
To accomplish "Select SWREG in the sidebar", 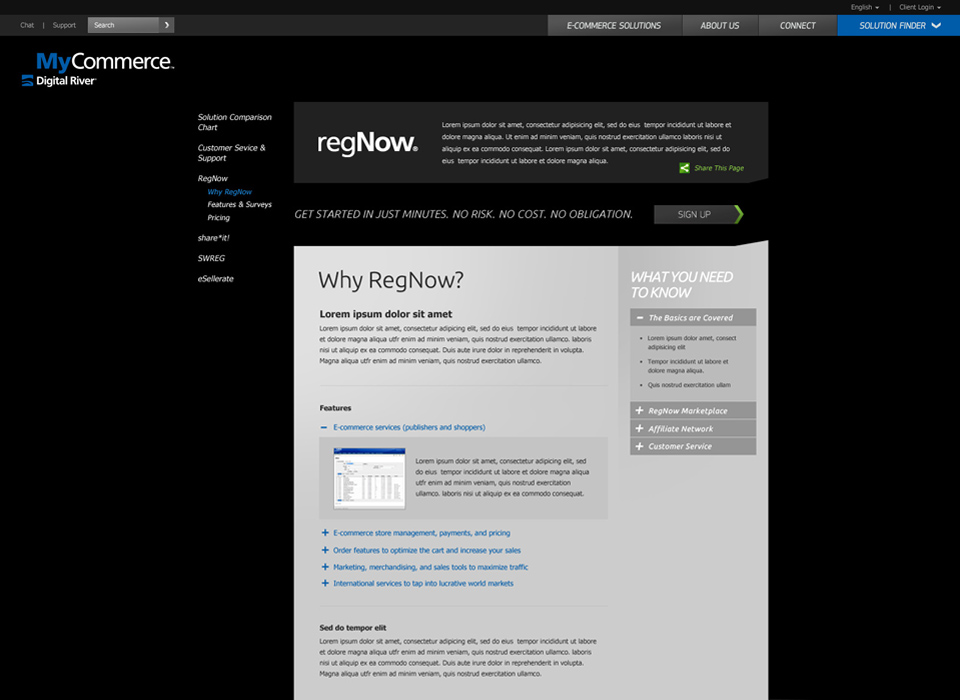I will point(211,258).
